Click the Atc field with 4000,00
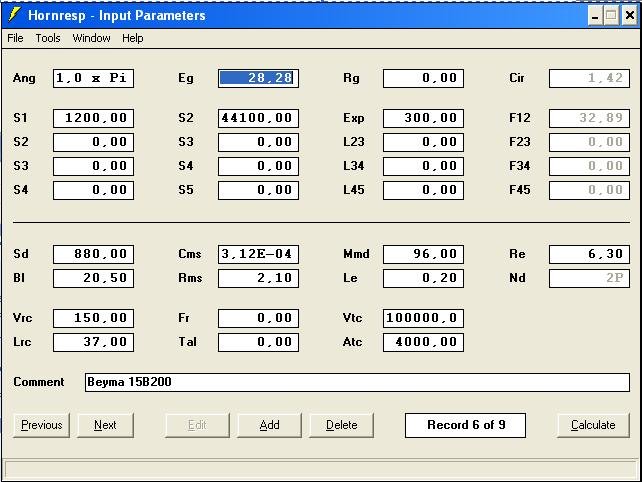The image size is (642, 482). point(423,342)
